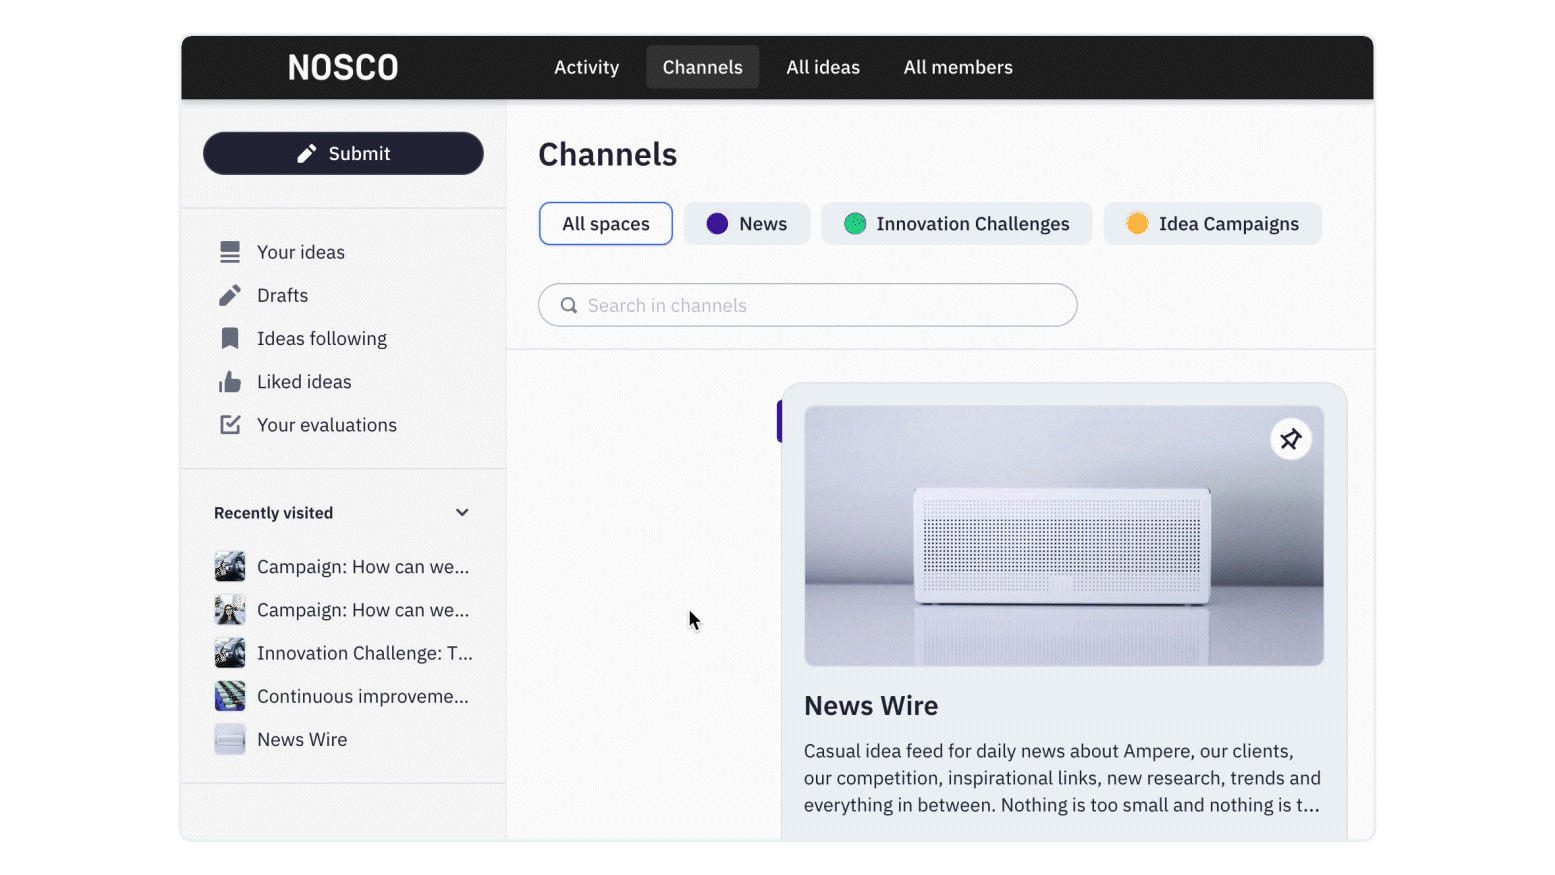
Task: Open the first 'Campaign: How can we...' entry
Action: (362, 566)
